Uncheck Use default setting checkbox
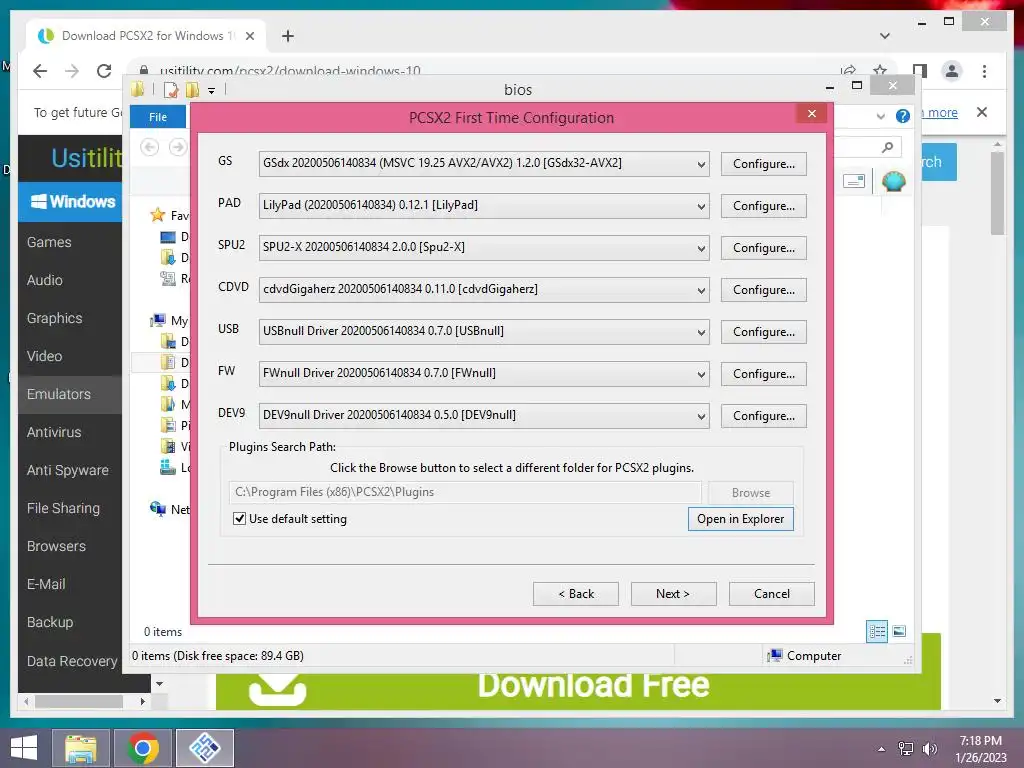 [240, 519]
